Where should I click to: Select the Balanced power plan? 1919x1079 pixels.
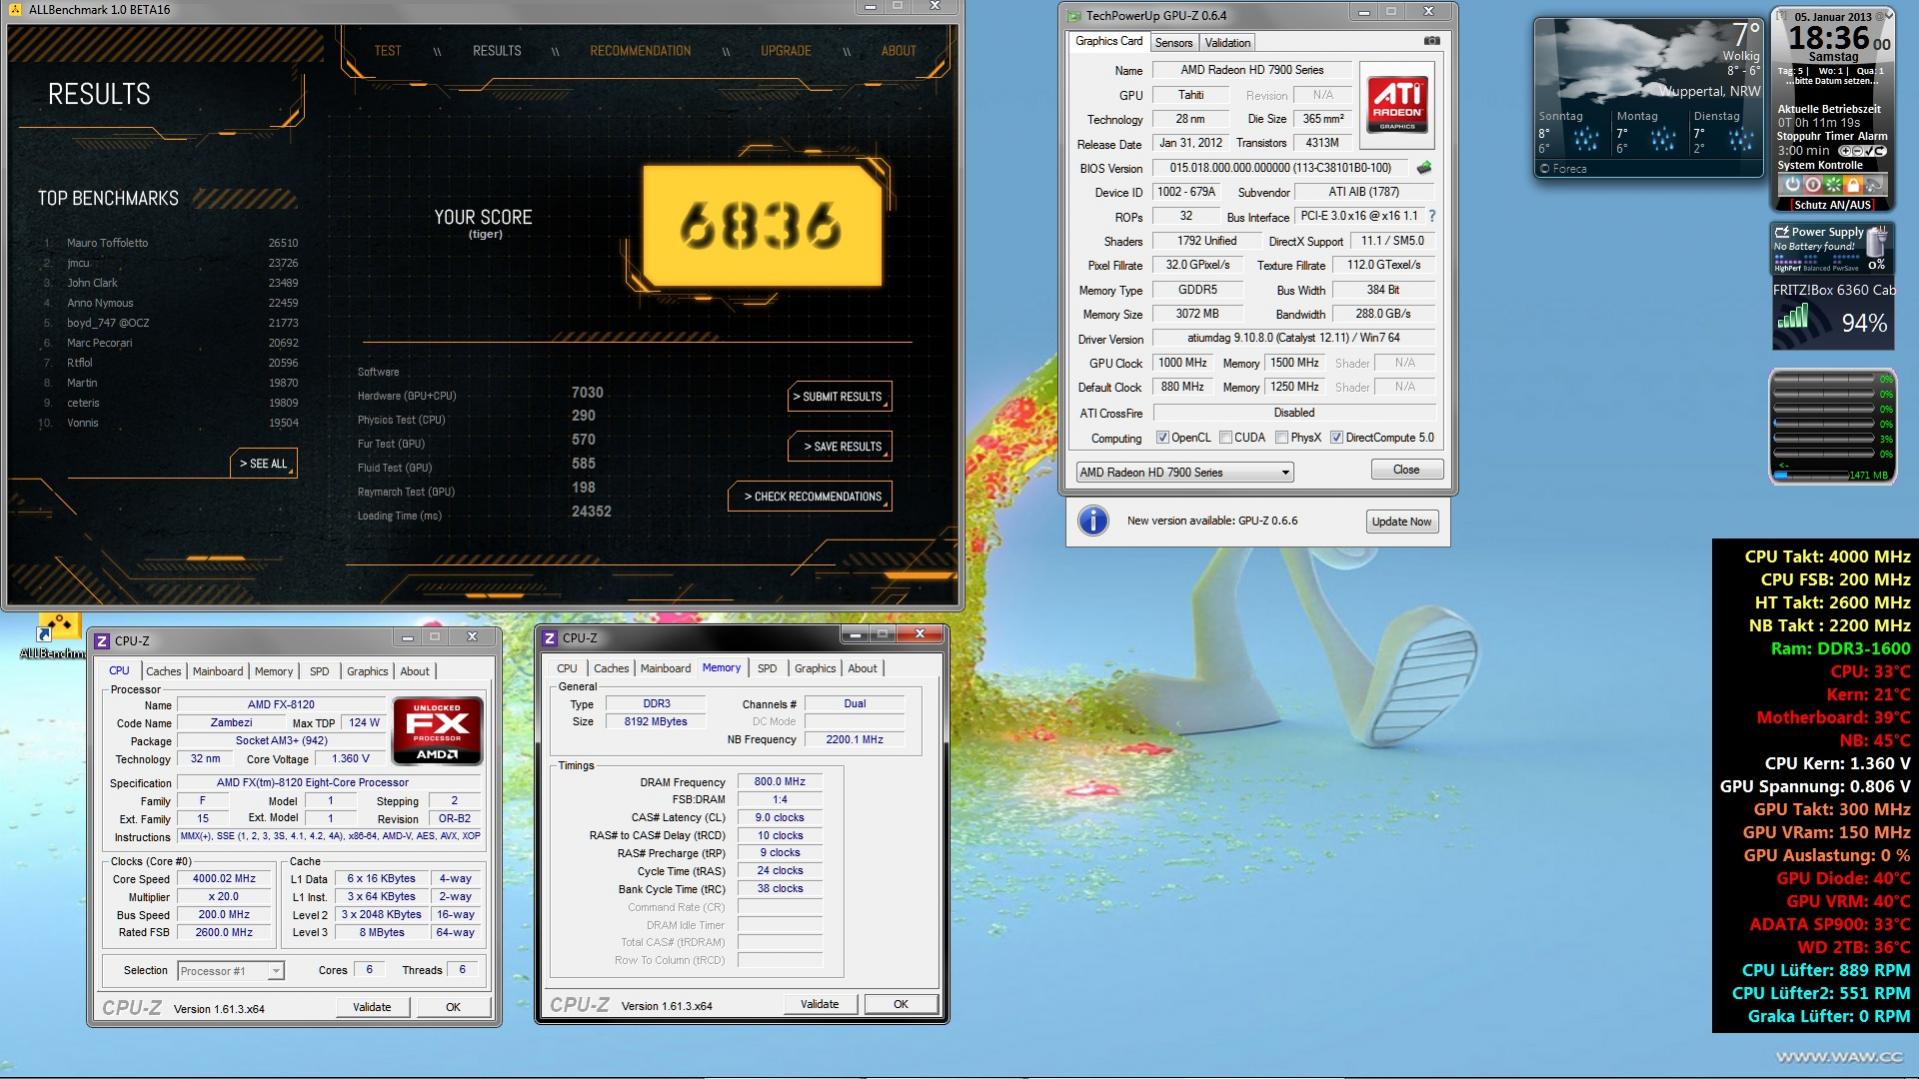coord(1816,268)
